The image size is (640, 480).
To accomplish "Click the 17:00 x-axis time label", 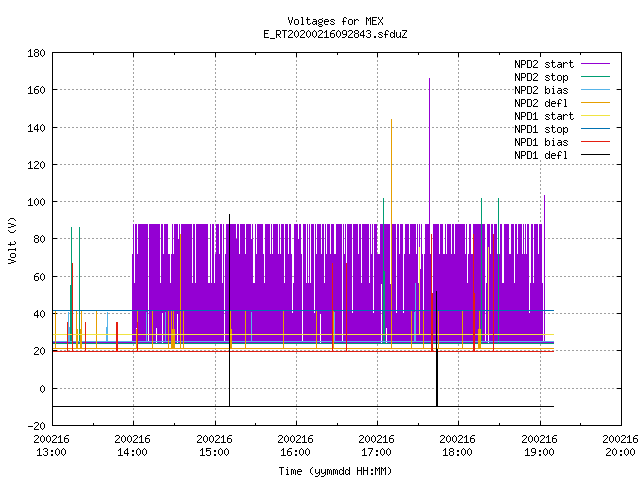I will [376, 453].
